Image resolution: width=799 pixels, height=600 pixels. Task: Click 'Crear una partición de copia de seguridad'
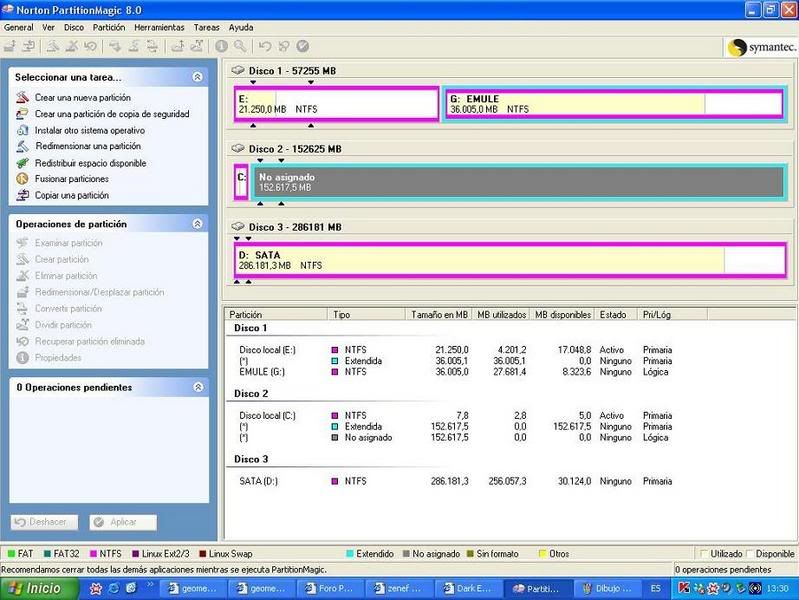[x=111, y=114]
